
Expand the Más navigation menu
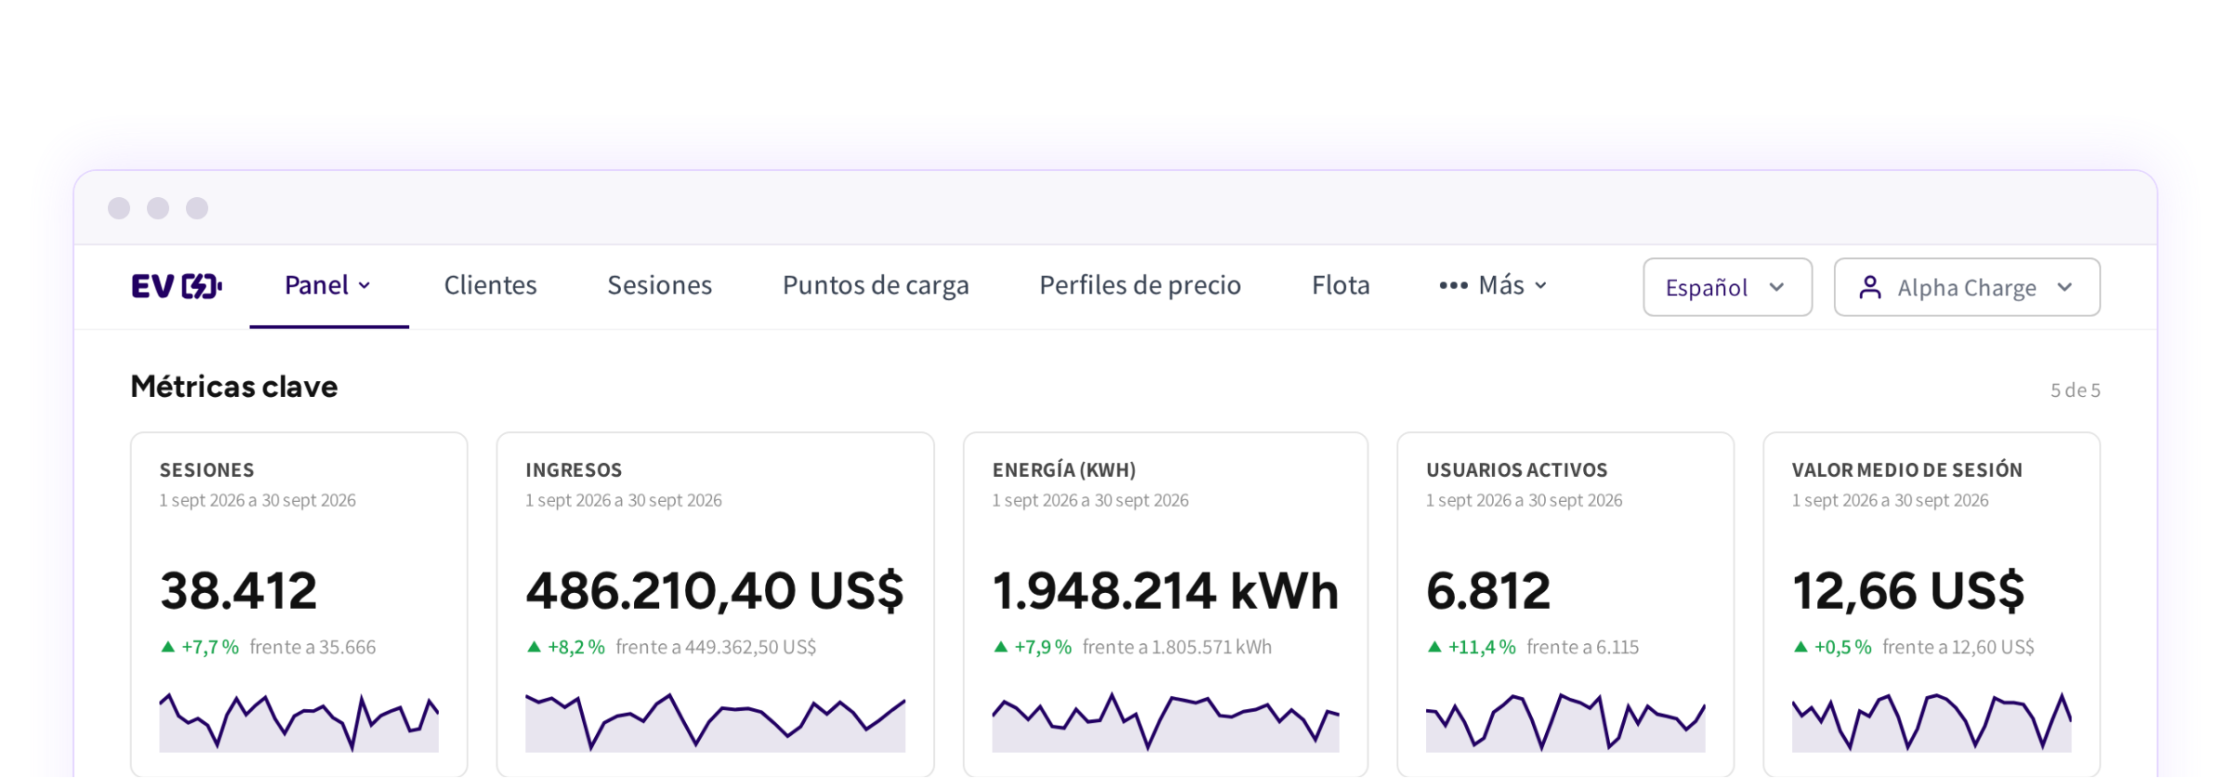click(1493, 286)
